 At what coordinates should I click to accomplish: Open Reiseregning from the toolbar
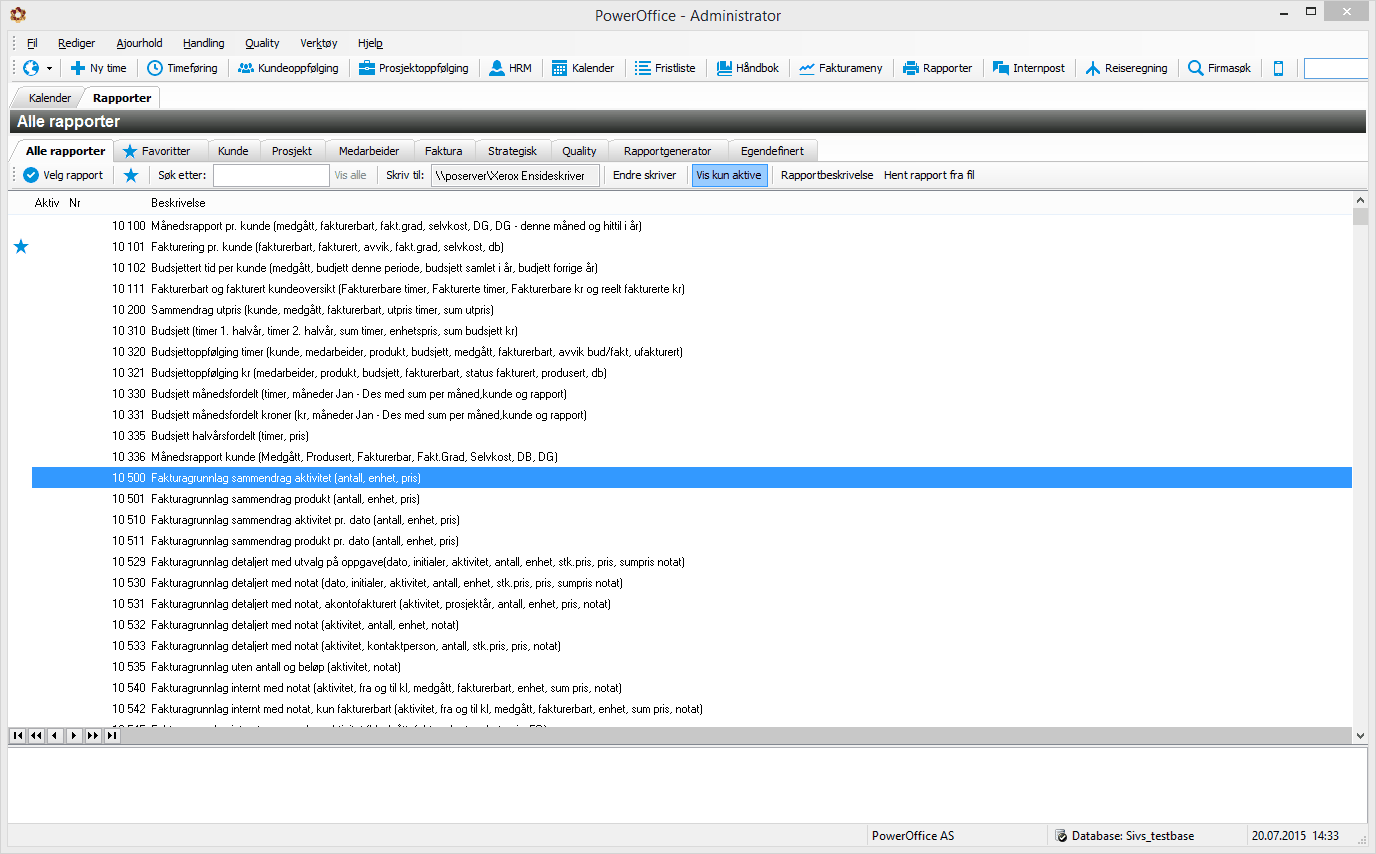coord(1125,68)
